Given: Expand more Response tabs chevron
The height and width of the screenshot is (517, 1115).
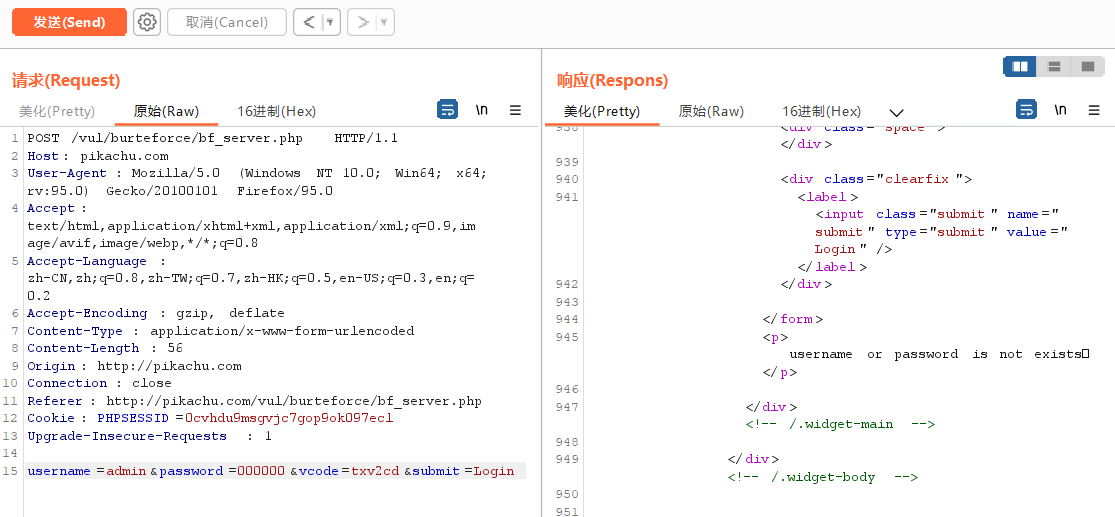Looking at the screenshot, I should pyautogui.click(x=896, y=112).
